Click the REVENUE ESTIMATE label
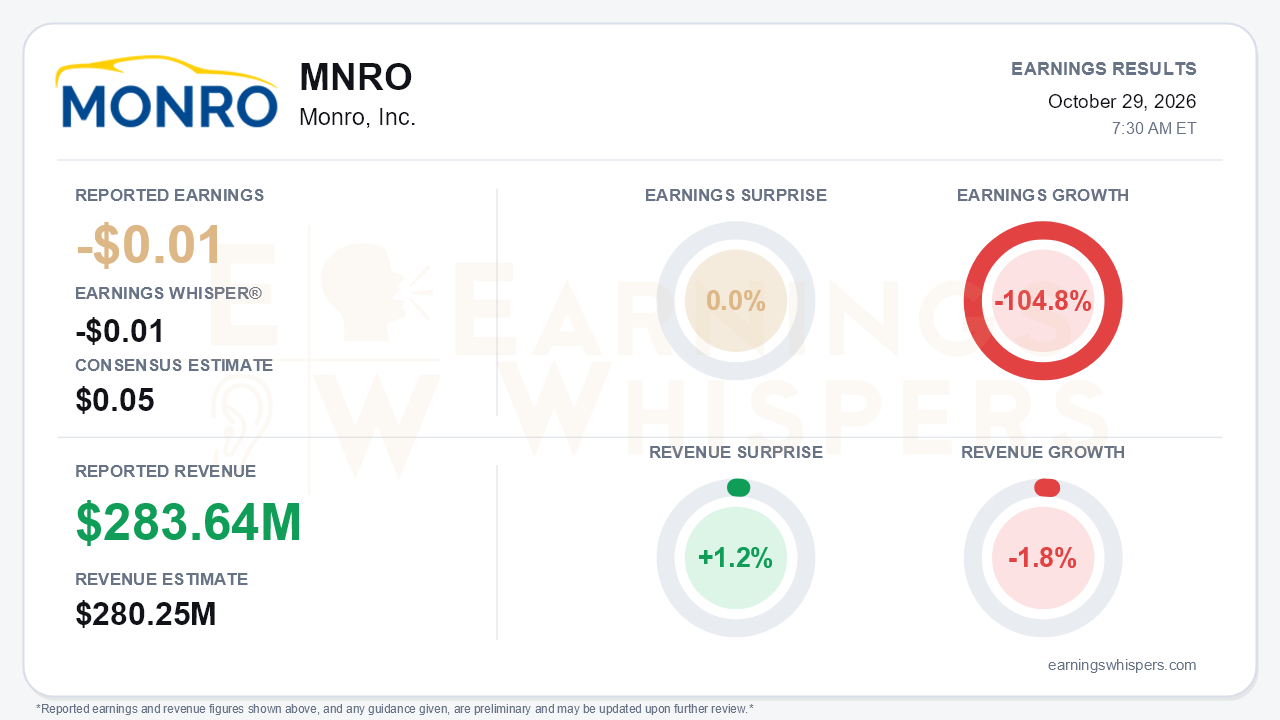 click(x=162, y=579)
